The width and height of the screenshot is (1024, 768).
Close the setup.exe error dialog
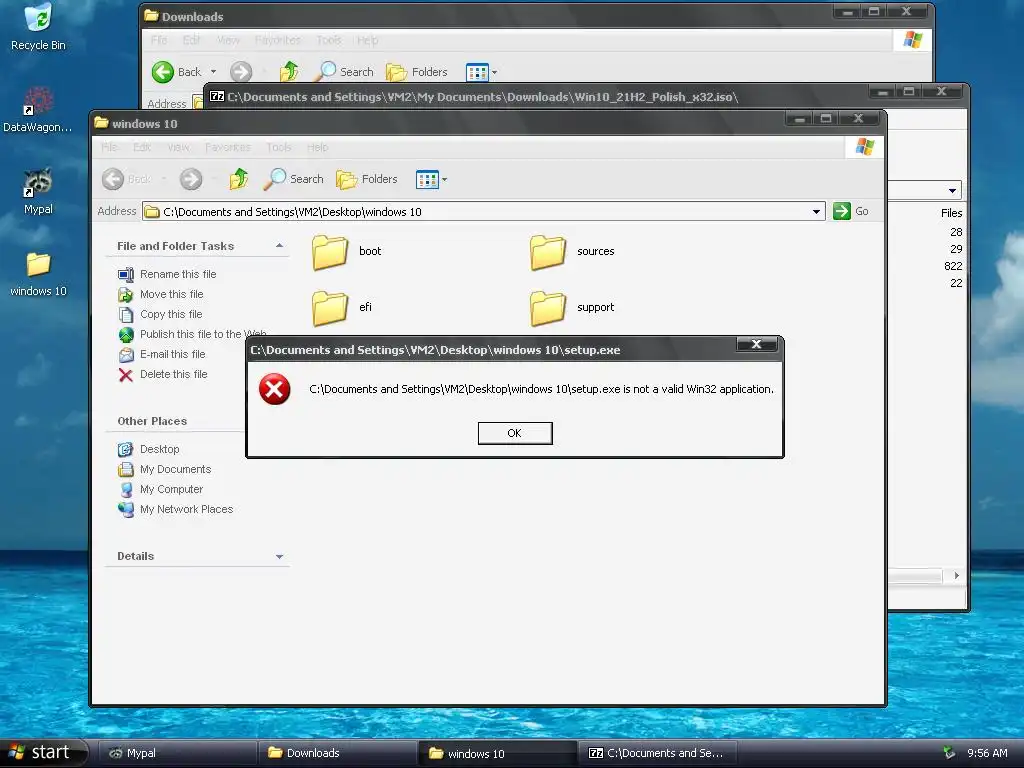pyautogui.click(x=756, y=344)
